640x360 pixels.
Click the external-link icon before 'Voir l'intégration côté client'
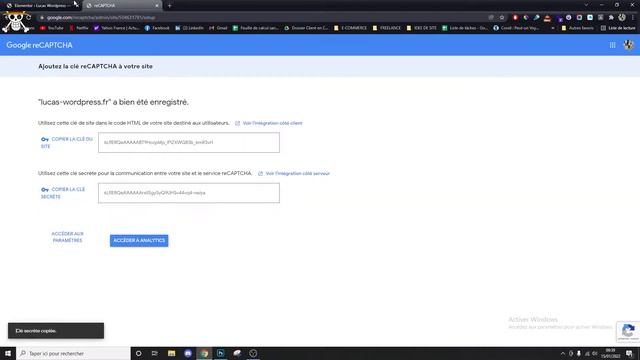pos(237,123)
